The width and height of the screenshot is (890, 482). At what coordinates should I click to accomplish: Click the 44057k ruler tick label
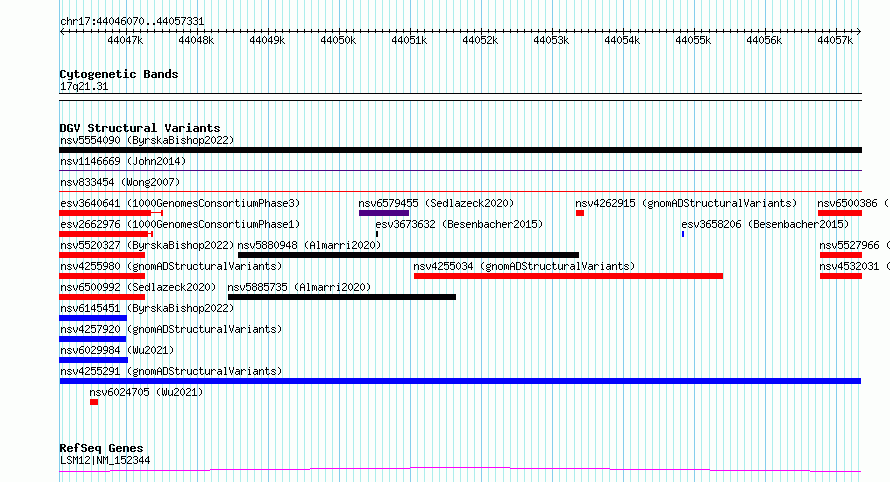[x=835, y=40]
